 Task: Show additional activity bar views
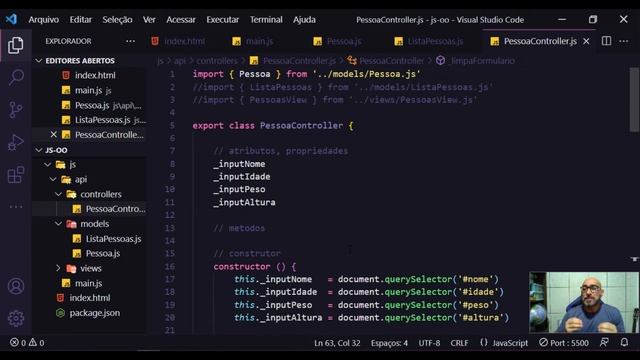point(16,207)
